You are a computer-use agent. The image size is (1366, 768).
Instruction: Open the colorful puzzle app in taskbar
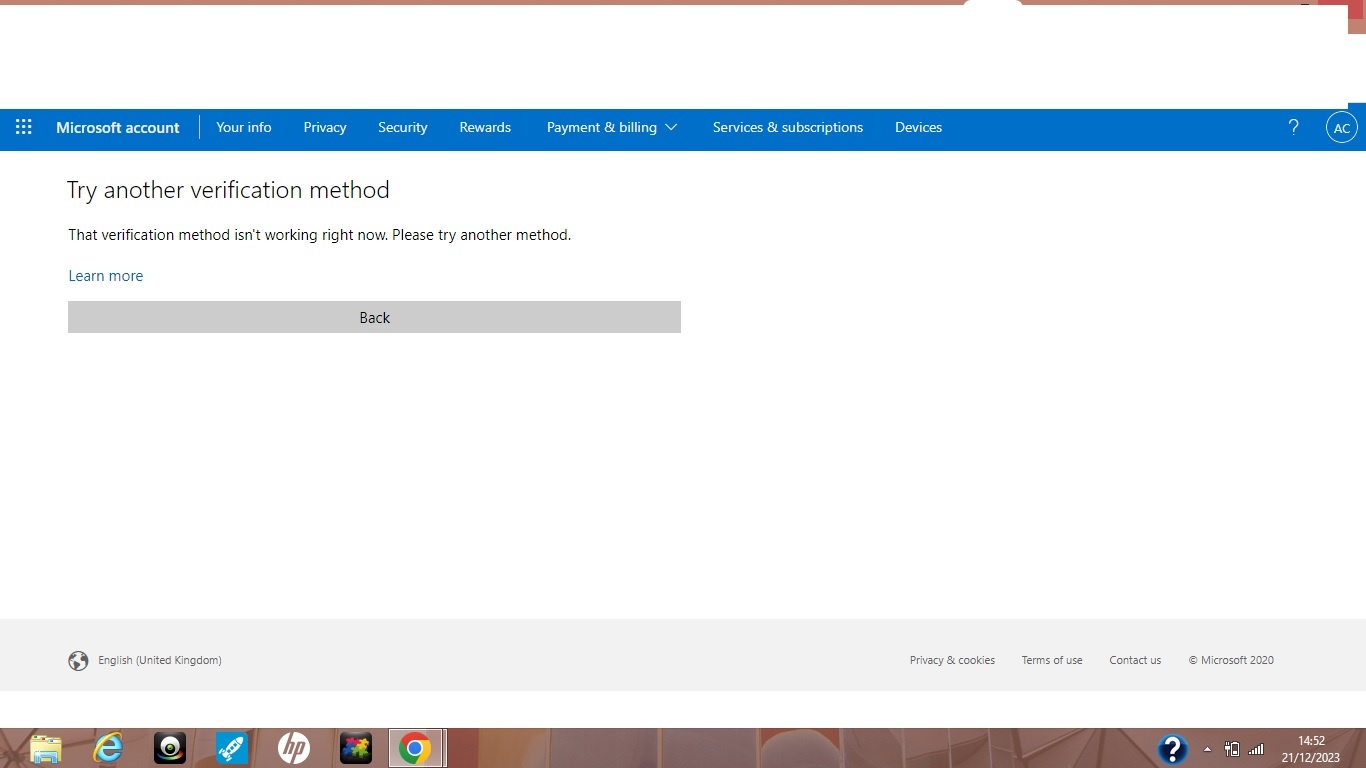coord(356,748)
